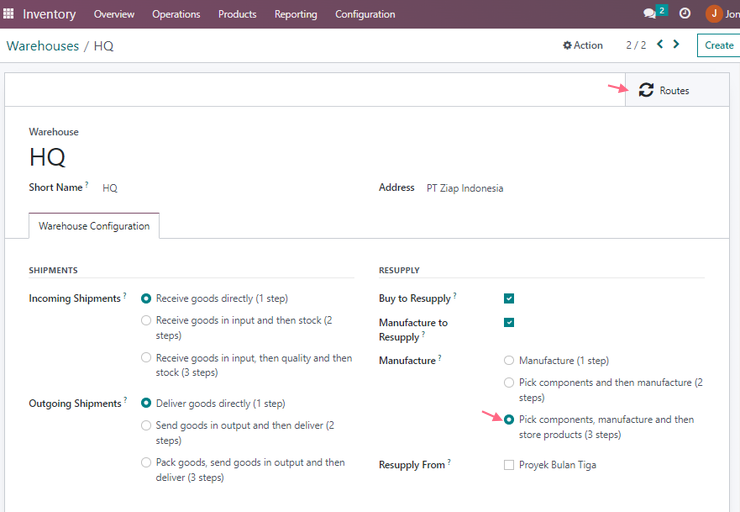The width and height of the screenshot is (740, 512).
Task: Go to previous warehouse record arrow
Action: click(x=660, y=44)
